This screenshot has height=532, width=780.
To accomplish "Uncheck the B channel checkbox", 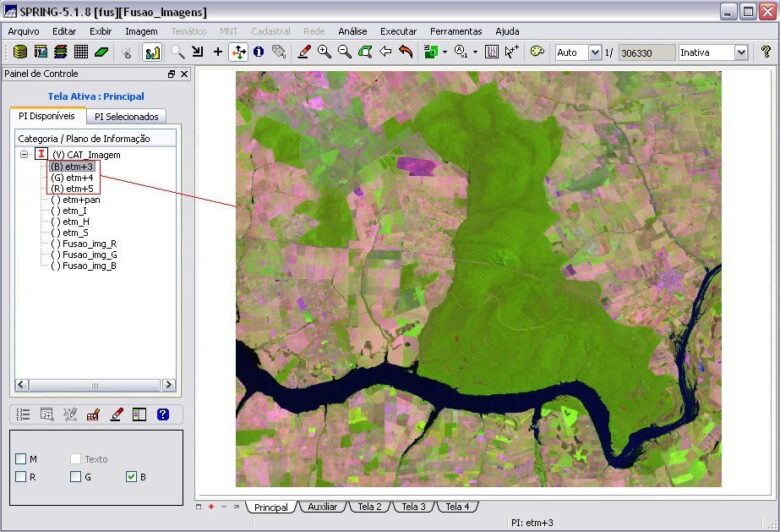I will 131,477.
